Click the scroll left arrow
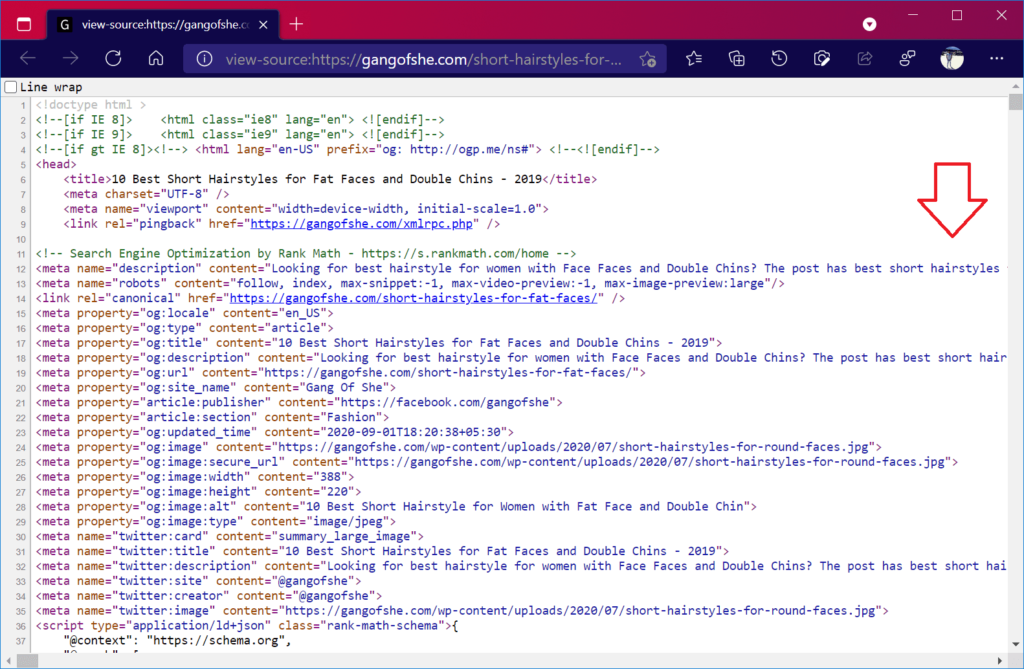The height and width of the screenshot is (669, 1024). (8, 661)
